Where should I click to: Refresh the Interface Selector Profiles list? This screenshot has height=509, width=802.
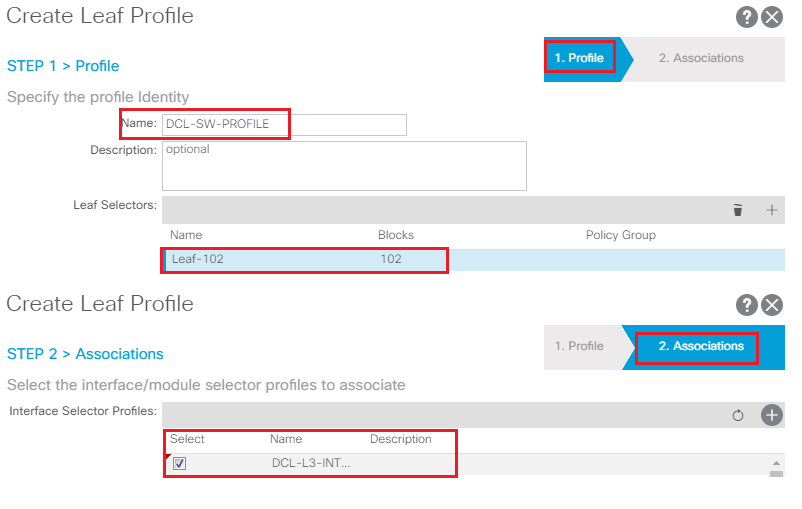[738, 415]
